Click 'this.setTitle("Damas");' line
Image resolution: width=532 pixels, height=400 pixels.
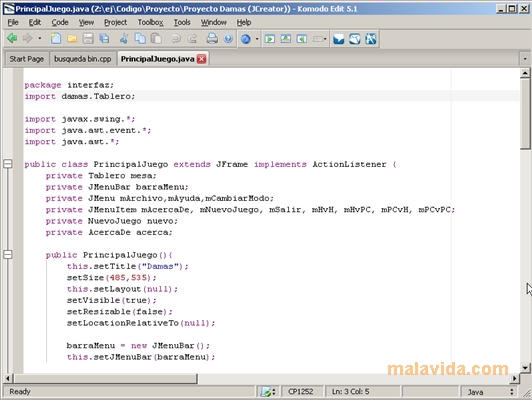128,266
